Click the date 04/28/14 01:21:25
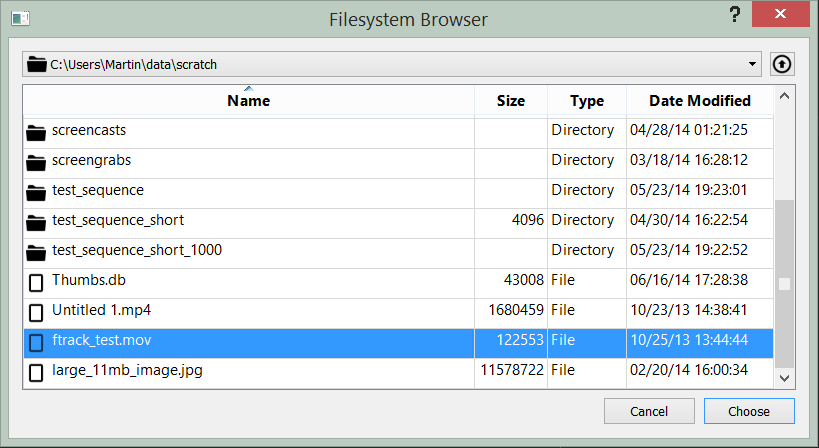Viewport: 819px width, 448px height. click(689, 130)
